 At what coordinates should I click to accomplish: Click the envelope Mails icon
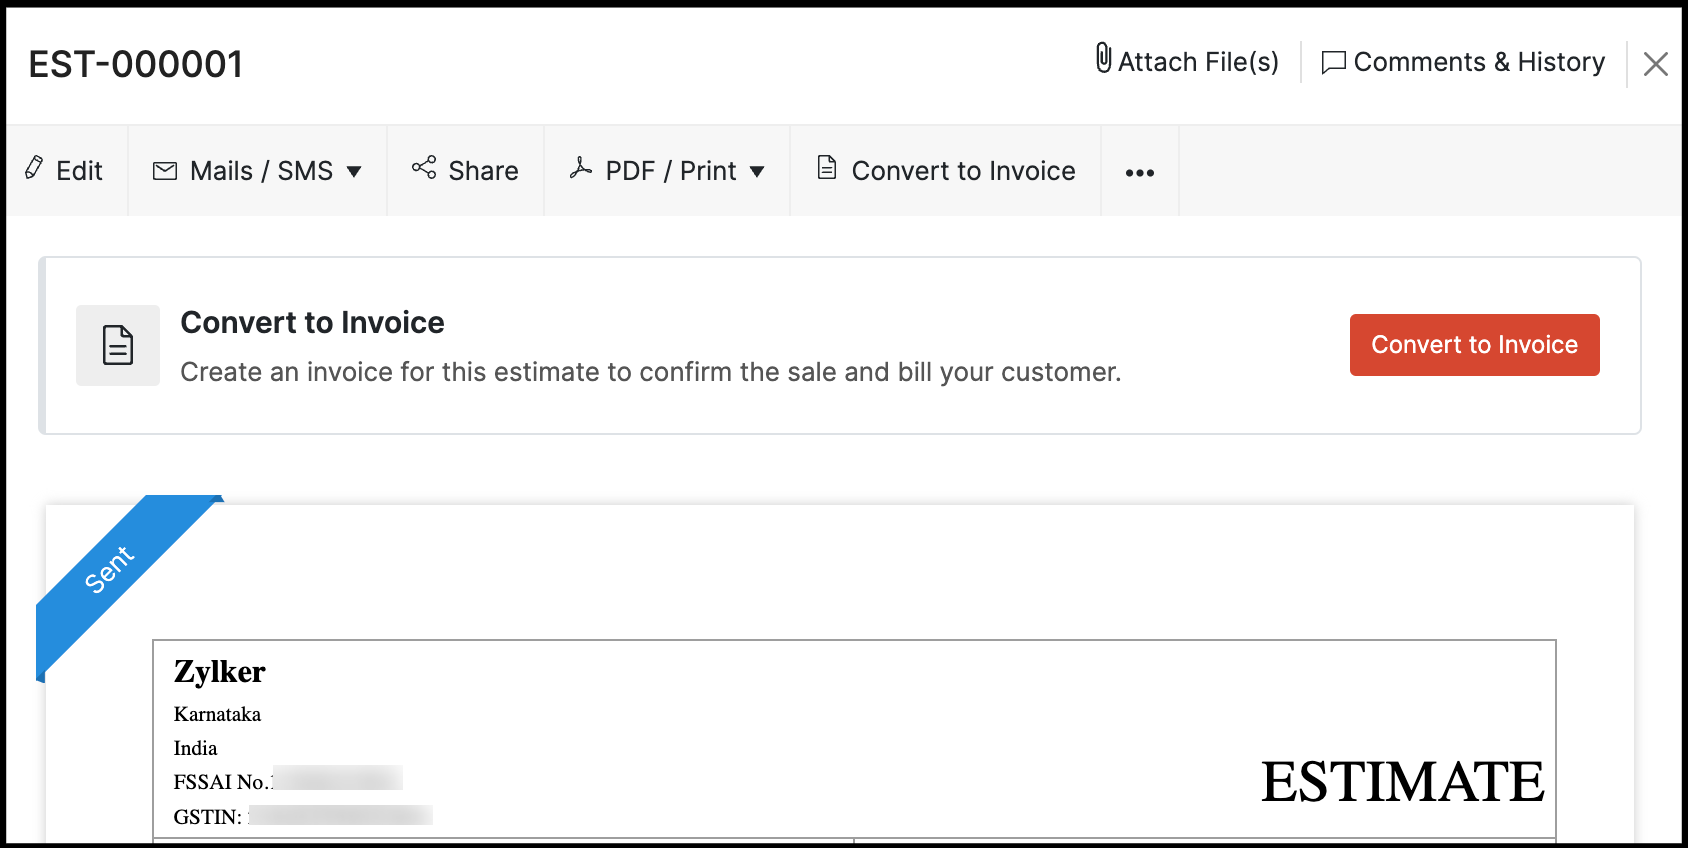165,171
